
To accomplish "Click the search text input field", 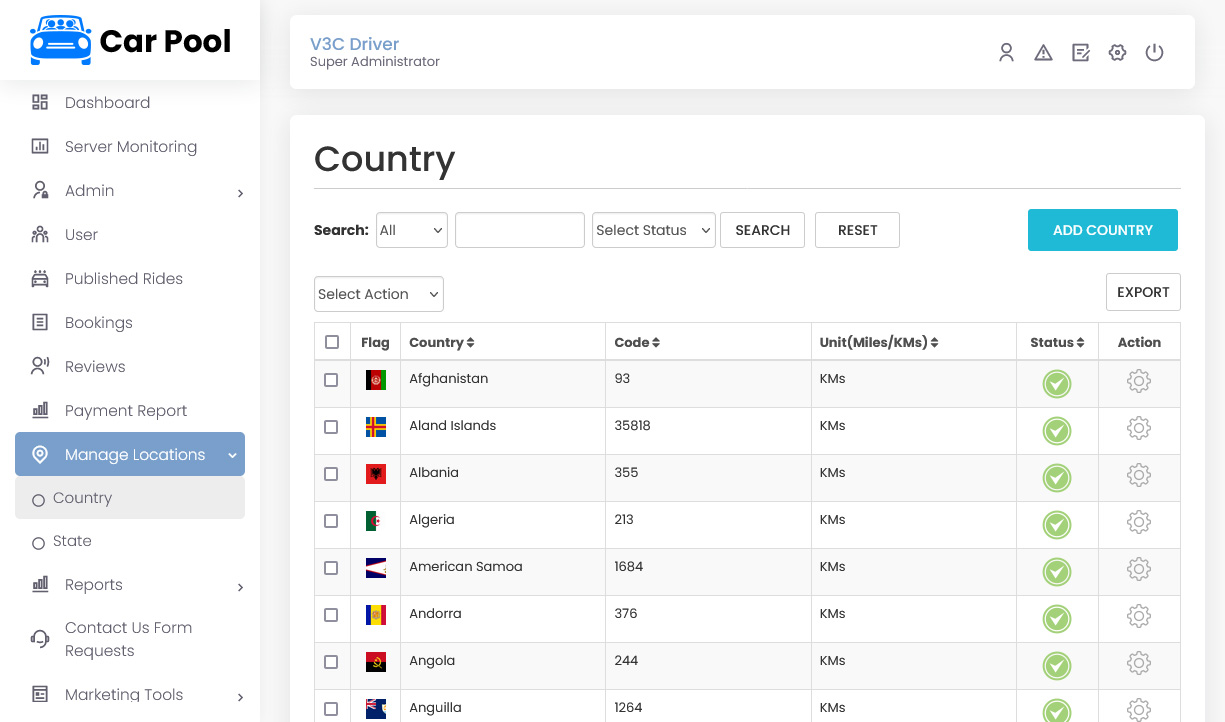I will pos(519,230).
